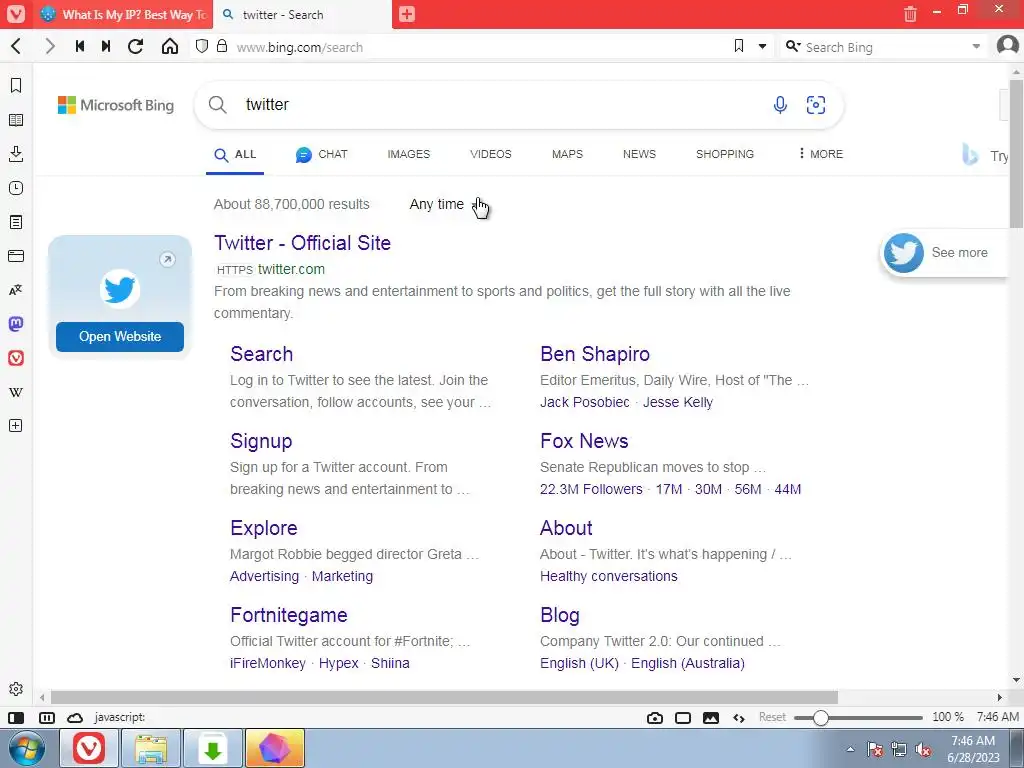The height and width of the screenshot is (768, 1024).
Task: Select the MAPS search tab
Action: [x=567, y=154]
